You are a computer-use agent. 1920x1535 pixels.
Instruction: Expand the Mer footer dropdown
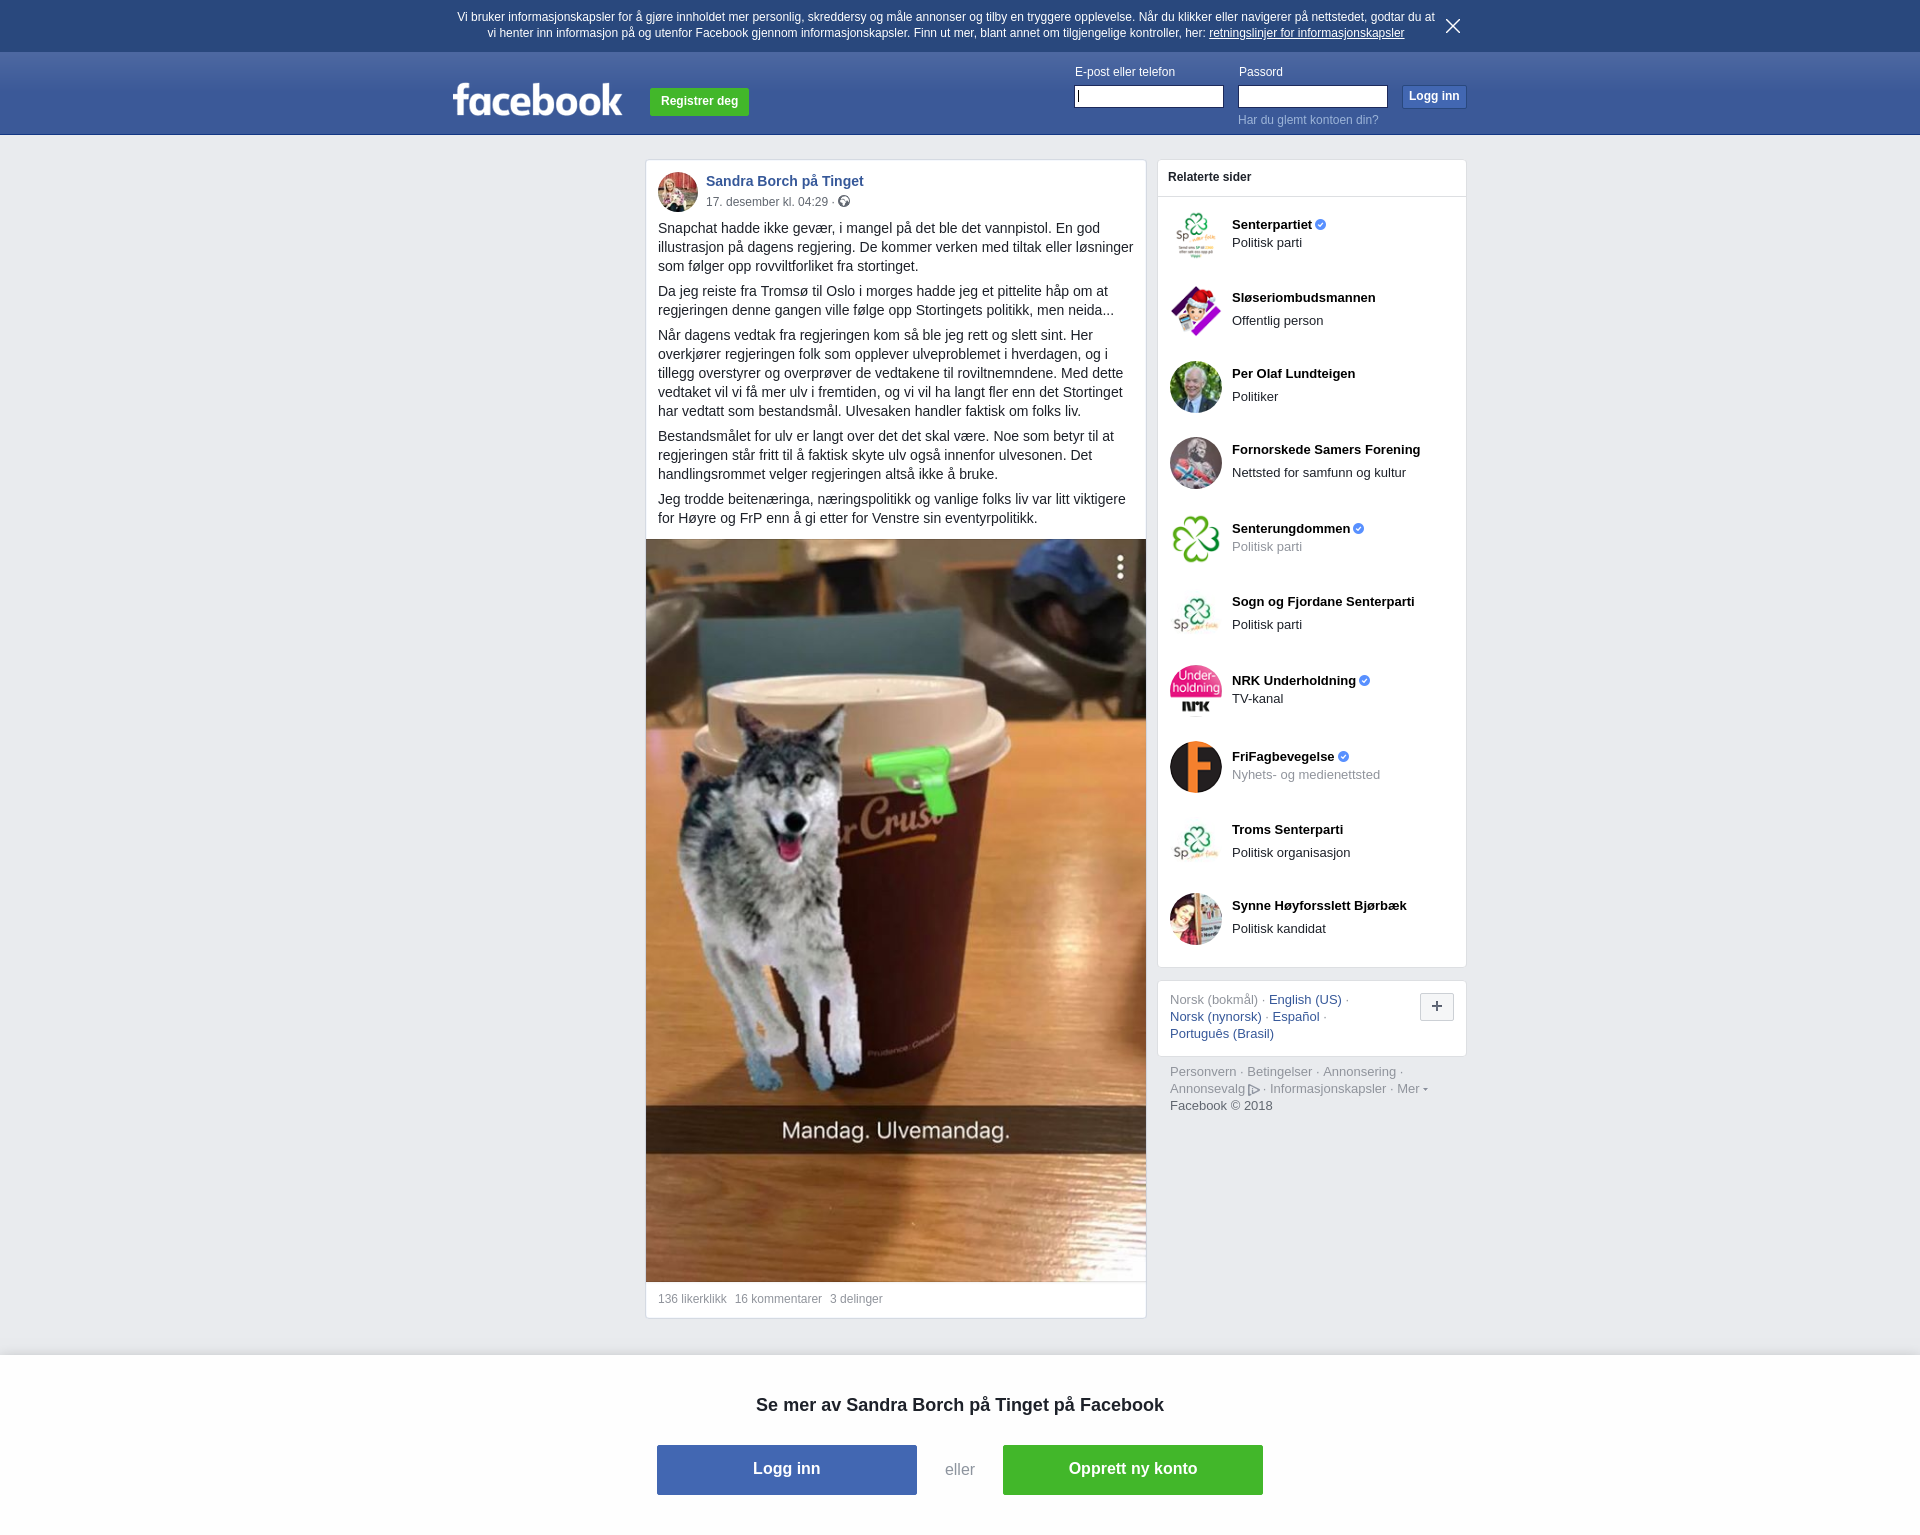[x=1412, y=1089]
